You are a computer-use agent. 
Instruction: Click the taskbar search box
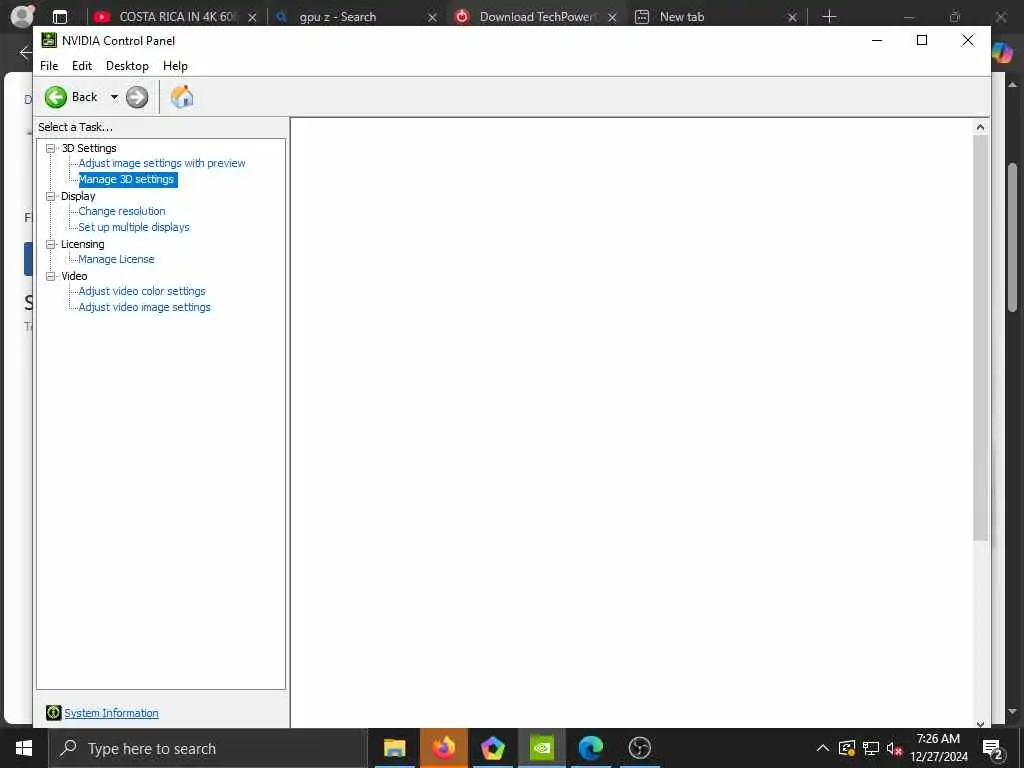[x=208, y=748]
